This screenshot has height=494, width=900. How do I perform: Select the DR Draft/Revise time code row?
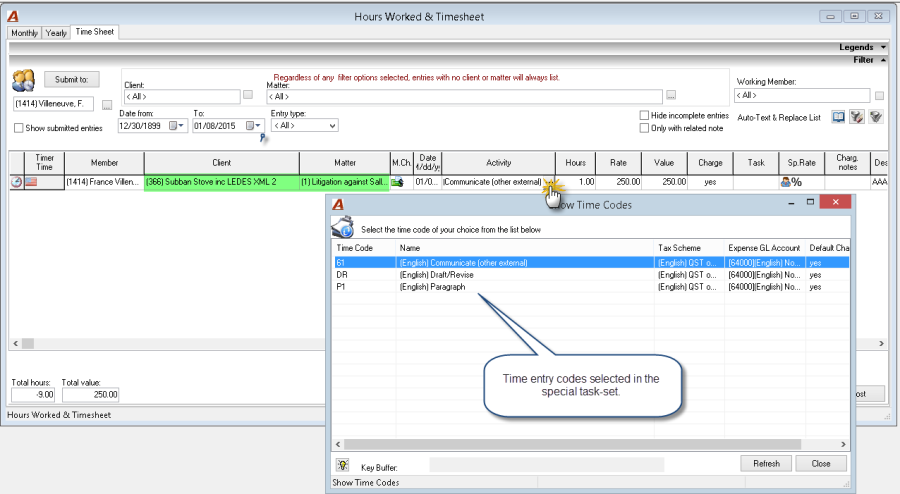[x=591, y=275]
